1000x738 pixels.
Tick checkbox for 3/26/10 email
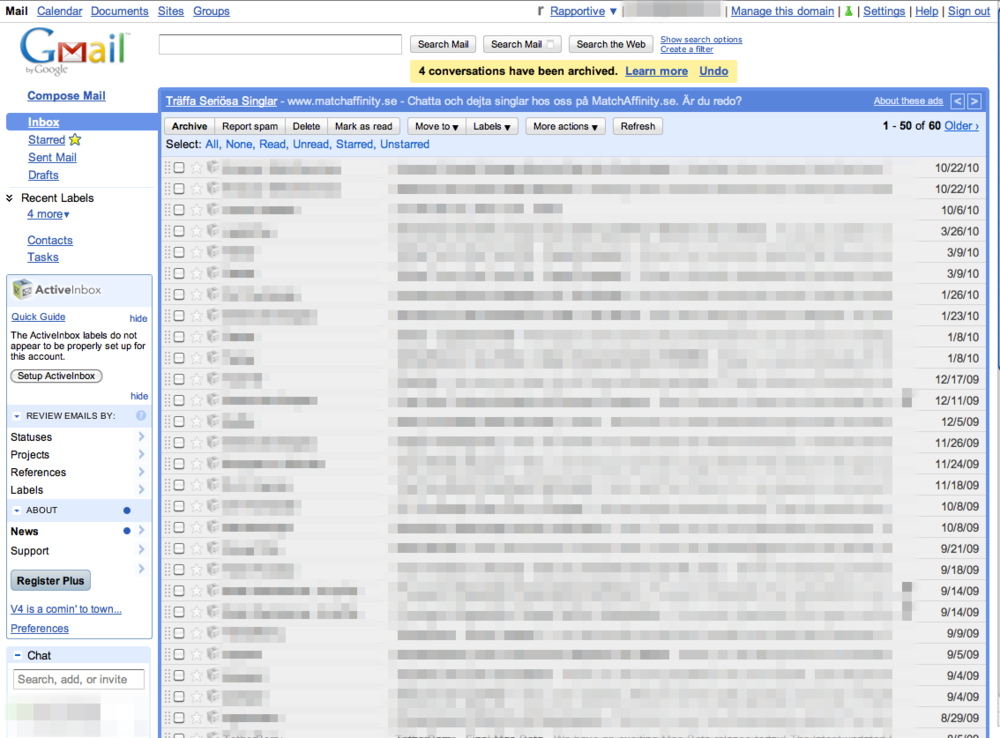point(179,231)
